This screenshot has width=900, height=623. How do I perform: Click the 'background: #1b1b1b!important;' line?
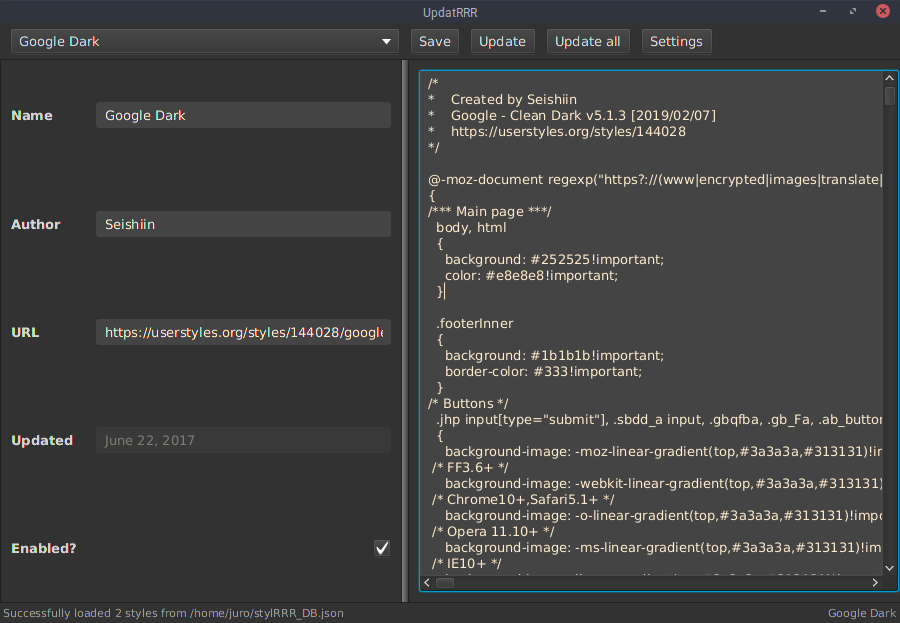(554, 355)
